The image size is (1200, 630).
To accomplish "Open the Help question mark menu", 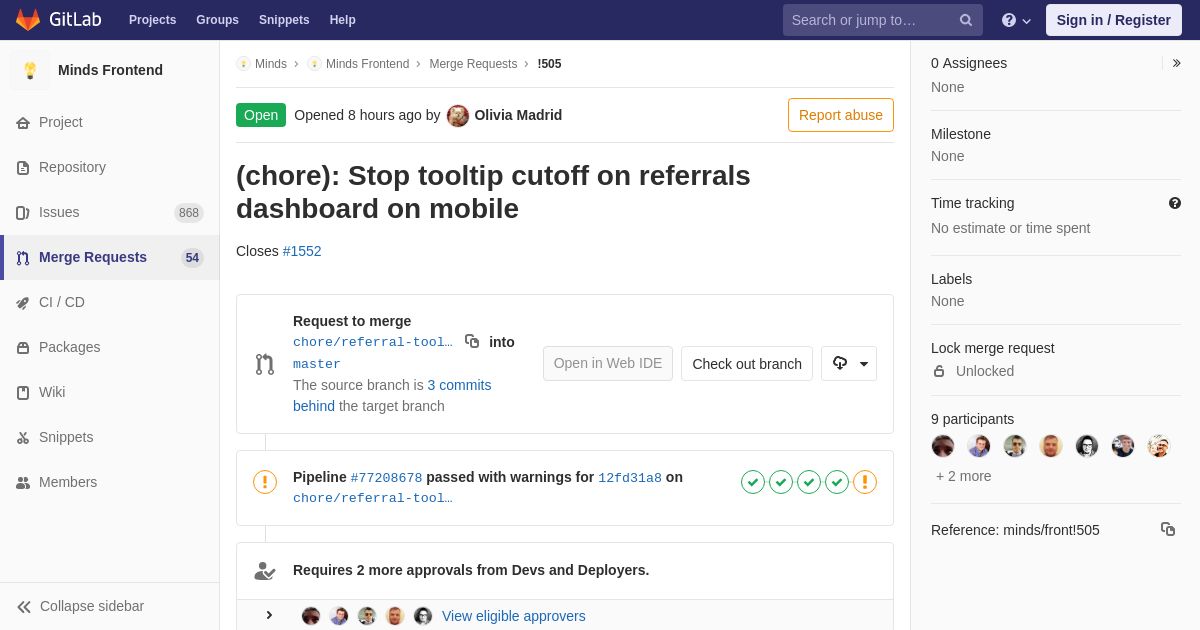I will point(1016,20).
